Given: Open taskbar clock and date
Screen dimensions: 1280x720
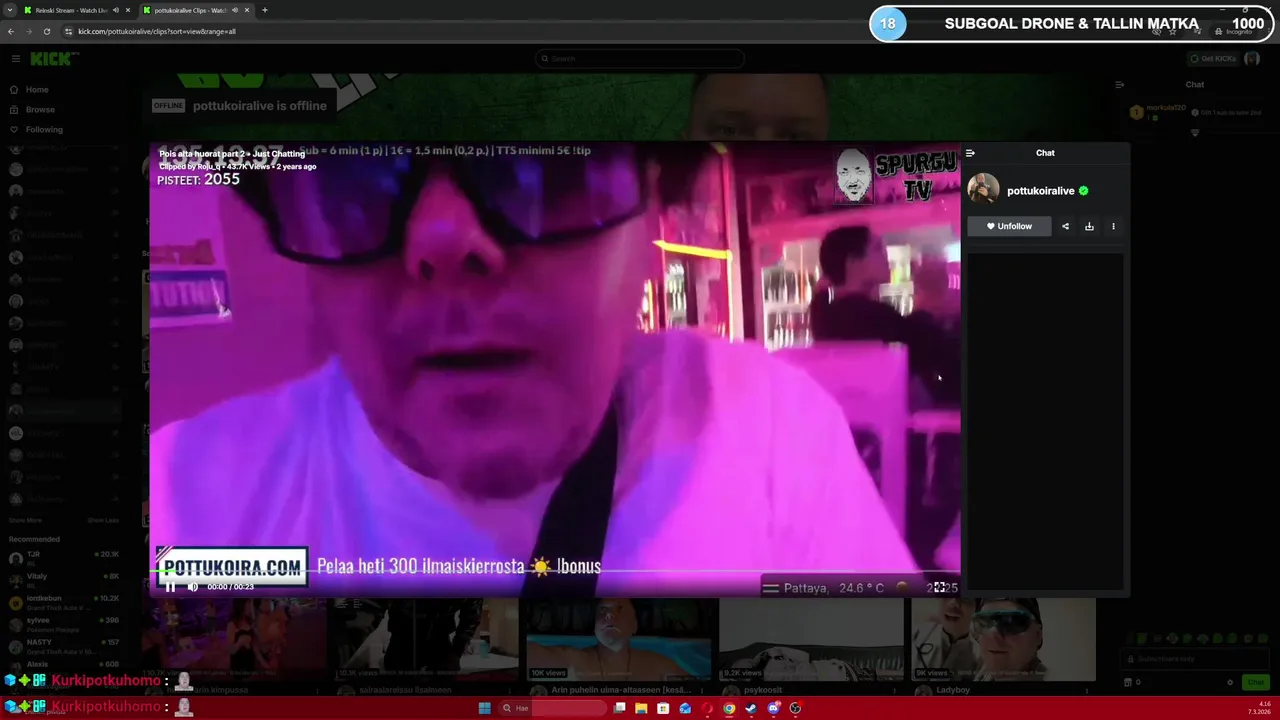Looking at the screenshot, I should tap(1258, 708).
